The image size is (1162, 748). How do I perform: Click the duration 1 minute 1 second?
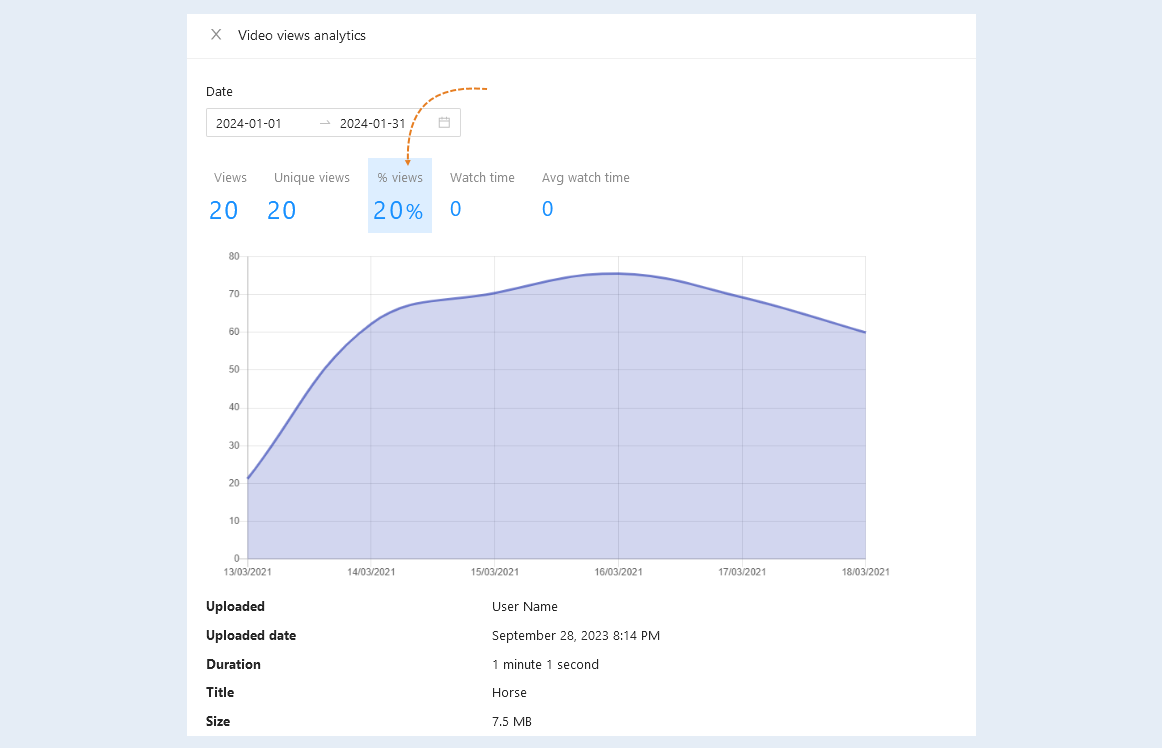tap(545, 664)
